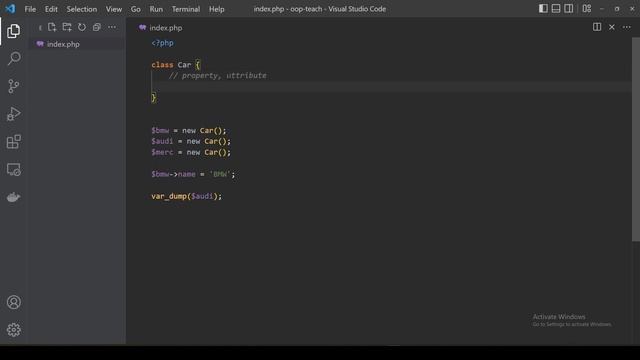
Task: Select index.php in the explorer tree
Action: point(77,44)
